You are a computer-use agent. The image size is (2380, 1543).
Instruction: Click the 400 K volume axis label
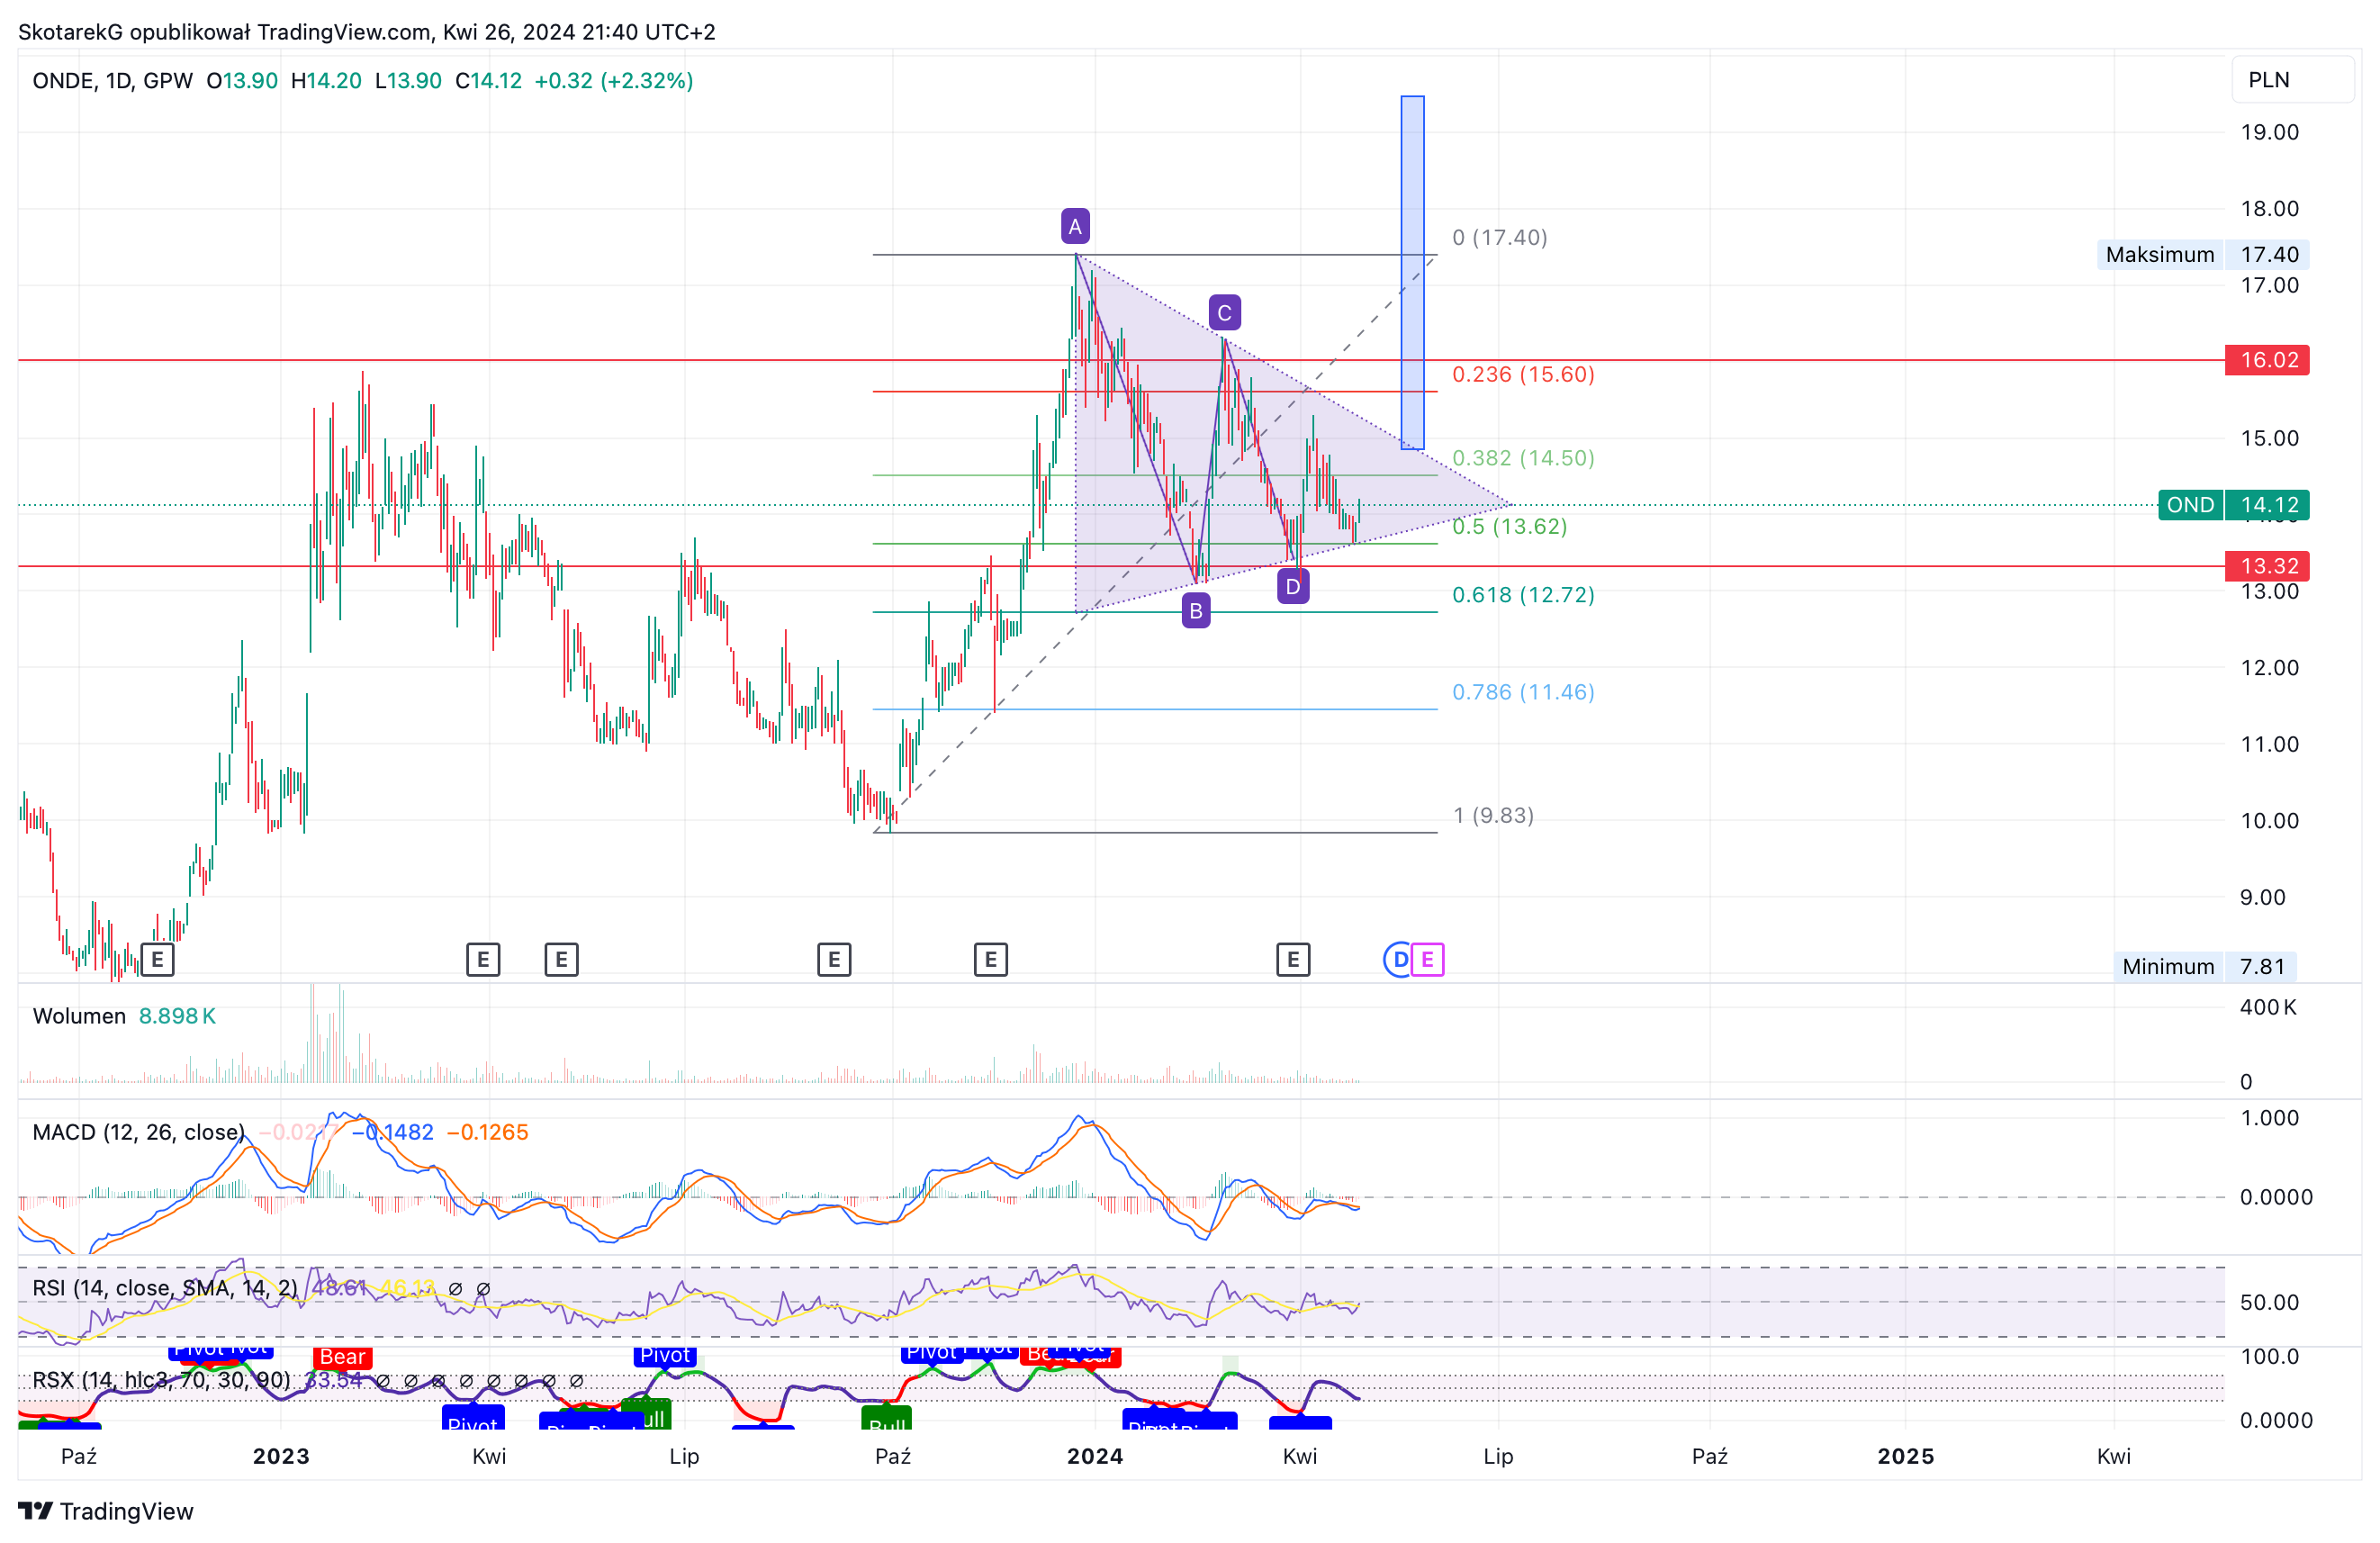[x=2268, y=1007]
